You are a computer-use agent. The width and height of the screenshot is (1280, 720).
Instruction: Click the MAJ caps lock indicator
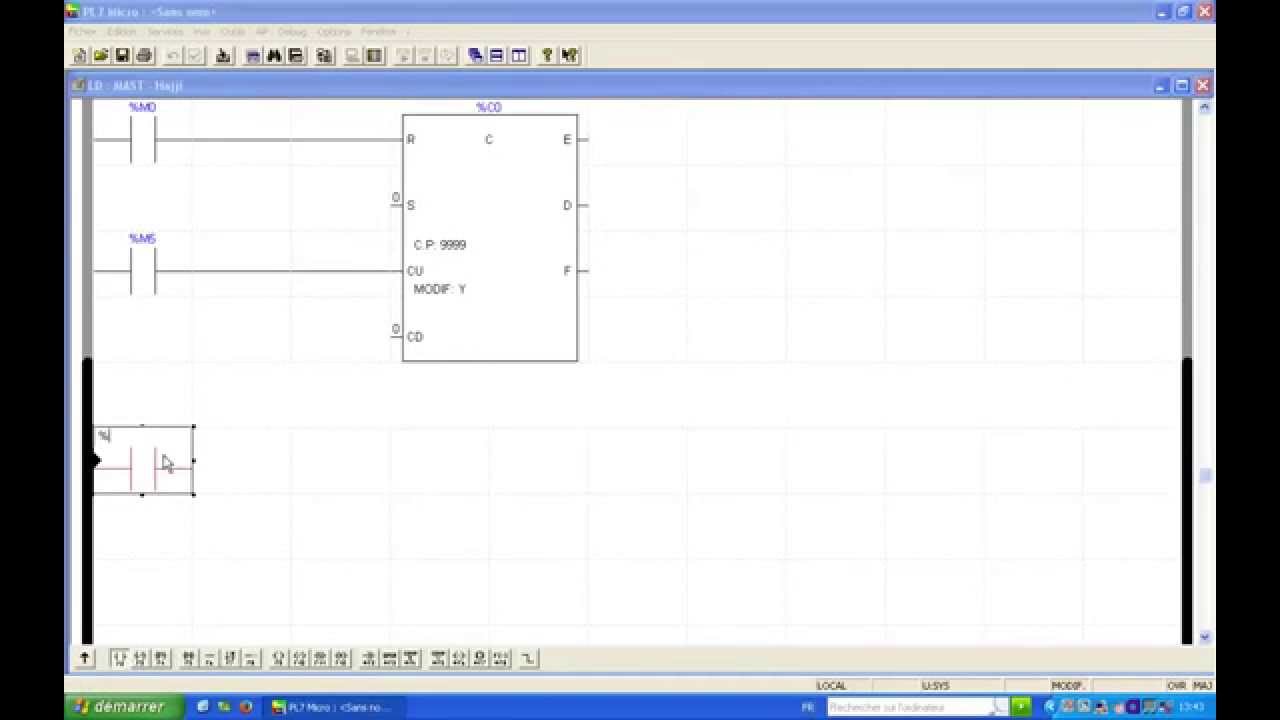(1202, 686)
